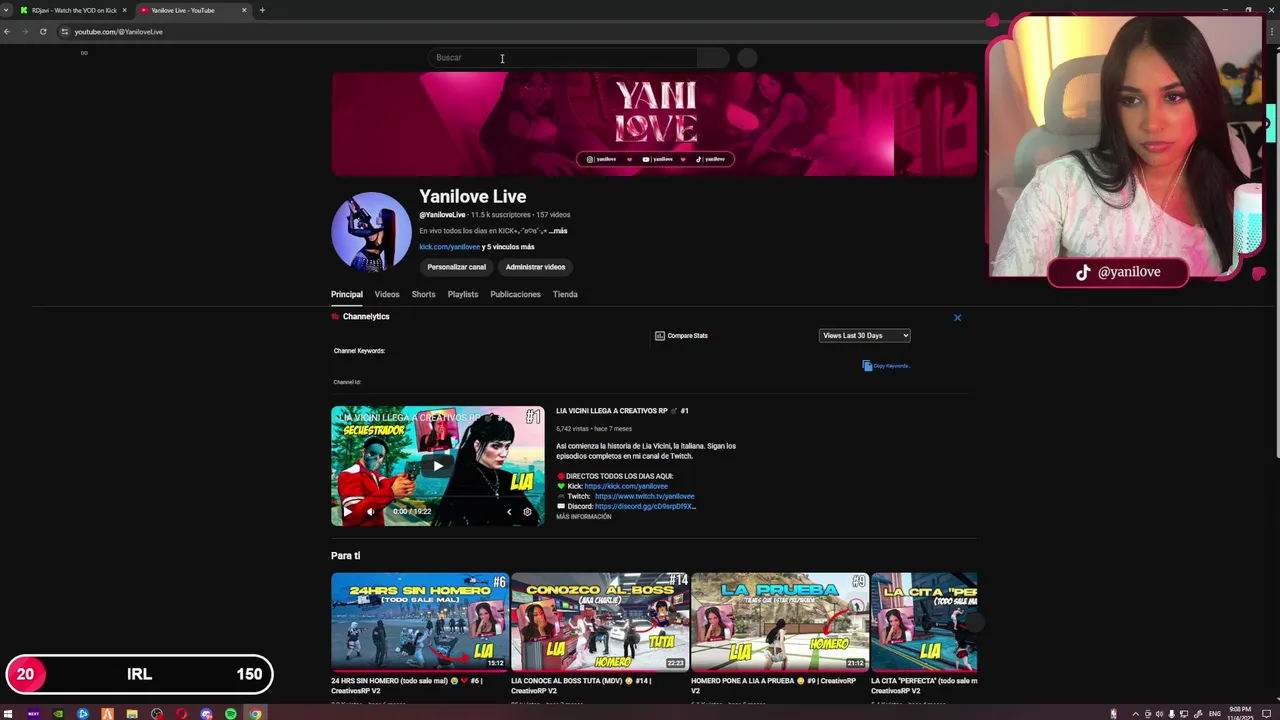Open the 'LA CITA PERFECTA' video thumbnail
The width and height of the screenshot is (1280, 720).
tap(924, 622)
